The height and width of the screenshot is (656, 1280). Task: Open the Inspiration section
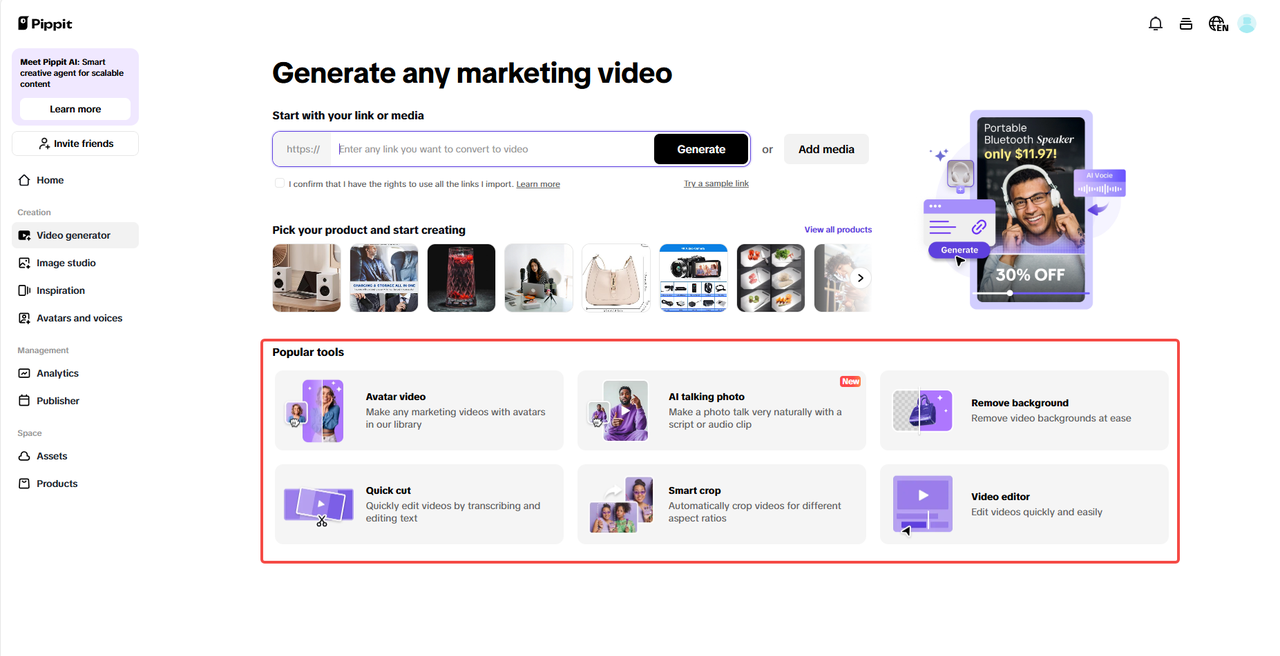click(59, 290)
